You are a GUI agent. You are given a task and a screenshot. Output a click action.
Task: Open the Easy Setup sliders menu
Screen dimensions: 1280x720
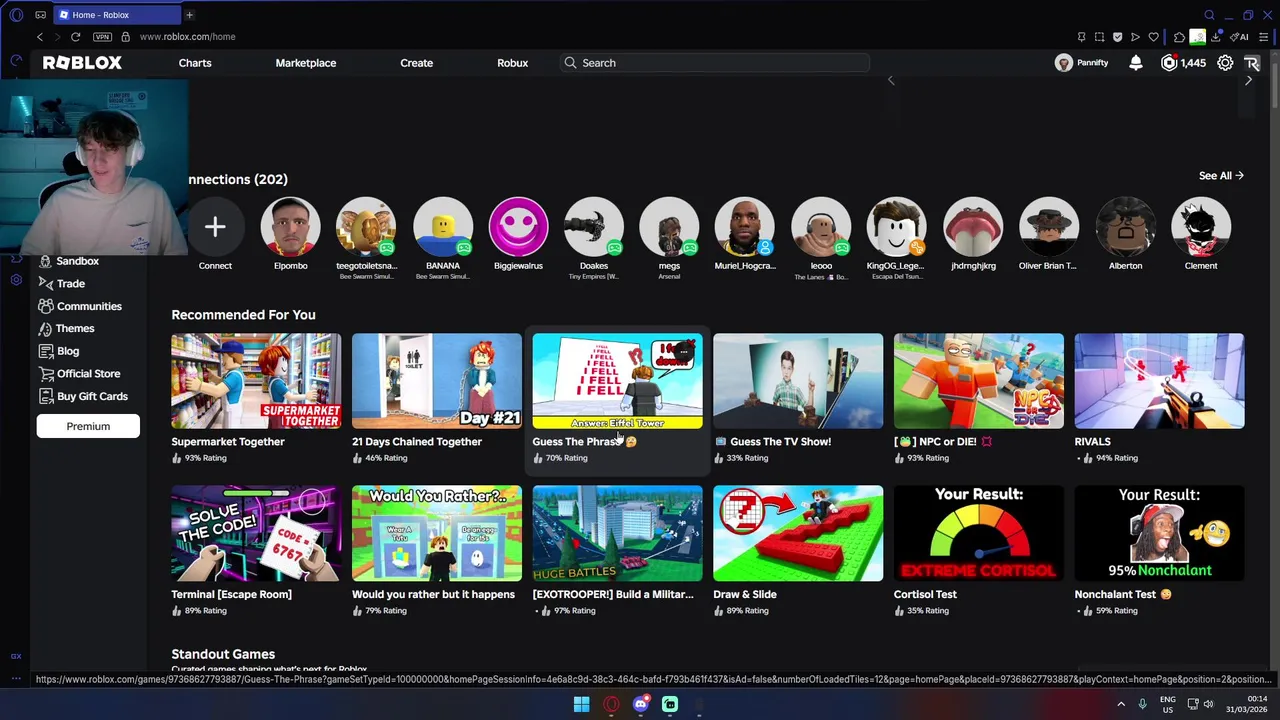tap(1264, 37)
